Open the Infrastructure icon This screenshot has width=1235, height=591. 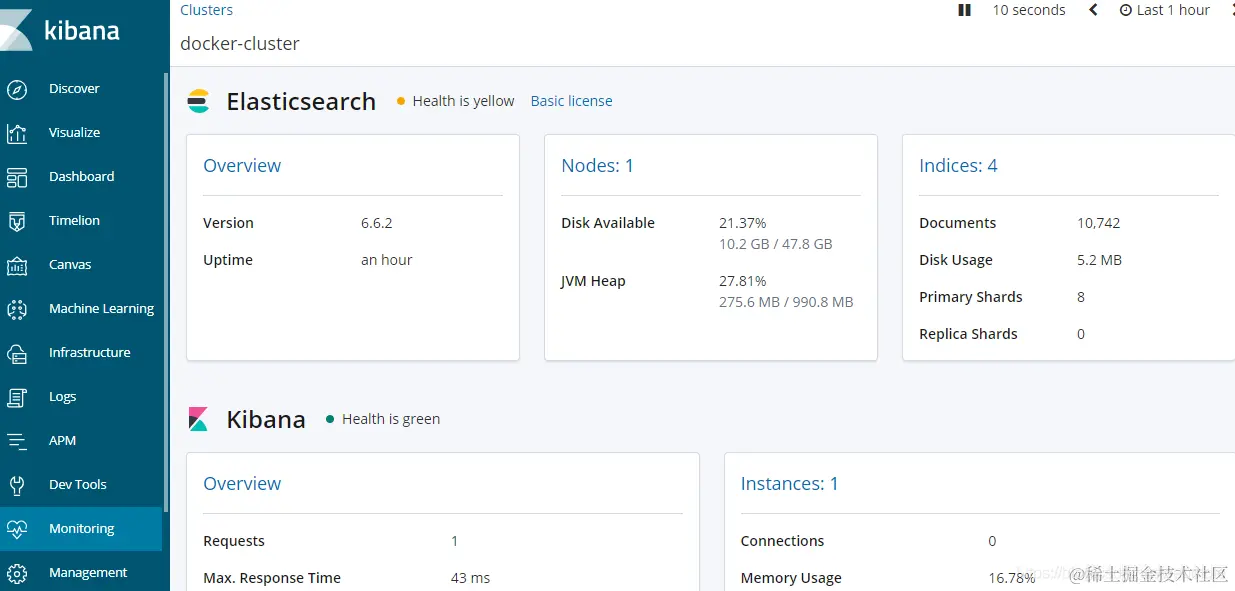click(x=17, y=353)
